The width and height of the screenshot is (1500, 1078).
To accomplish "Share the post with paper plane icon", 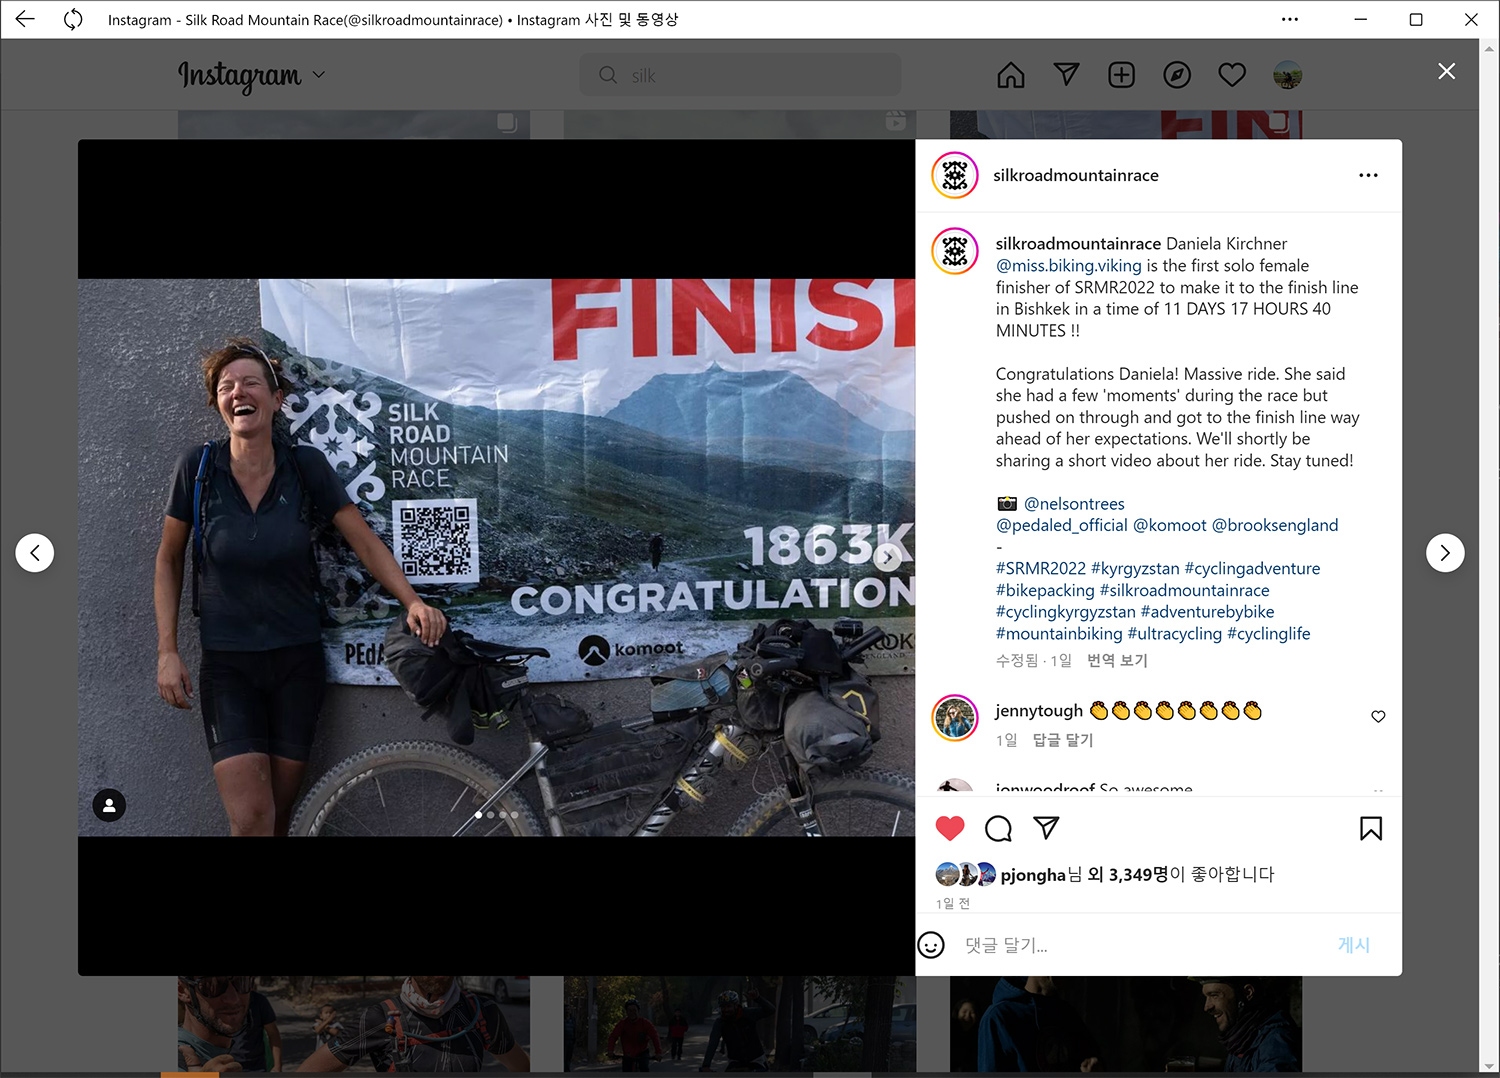I will click(x=1046, y=828).
